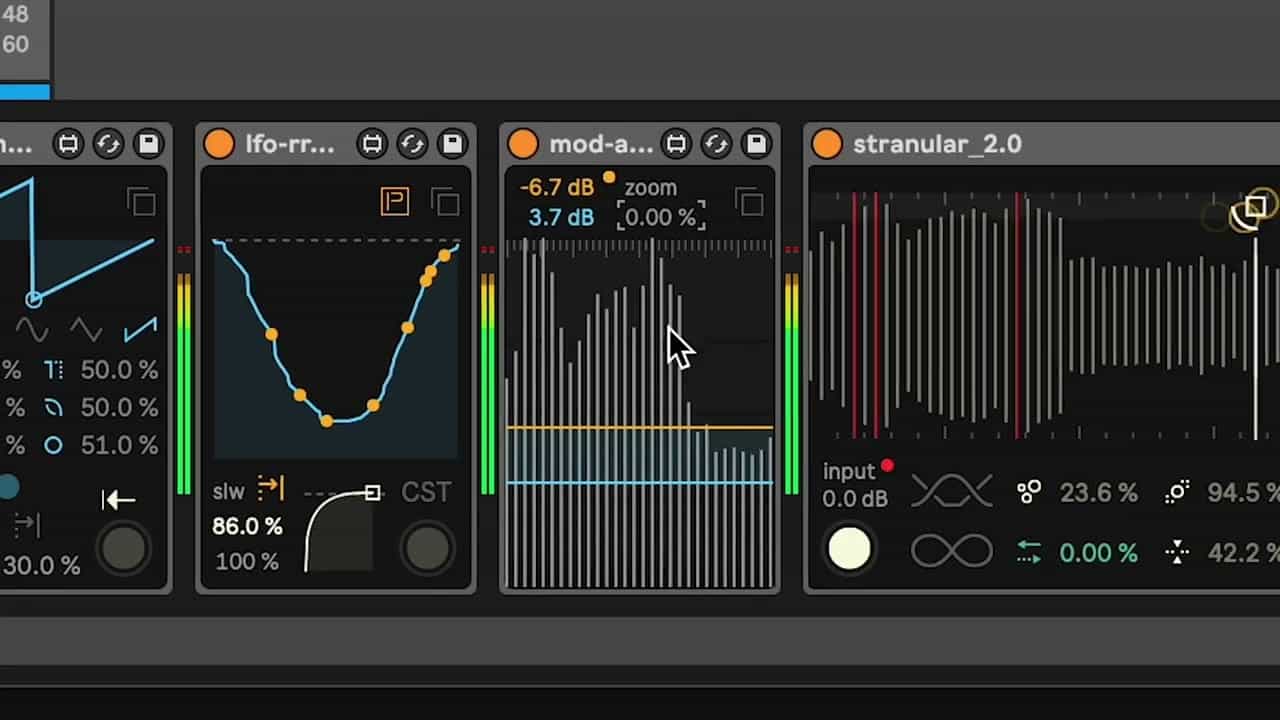Click the infinity loop icon in stranular
1280x720 pixels.
click(x=951, y=551)
